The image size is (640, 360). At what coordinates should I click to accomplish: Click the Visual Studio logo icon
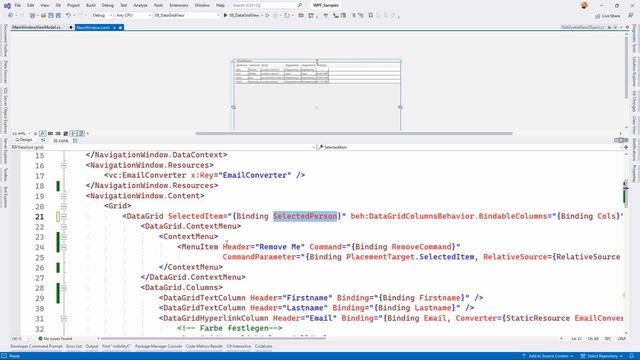[7, 5]
